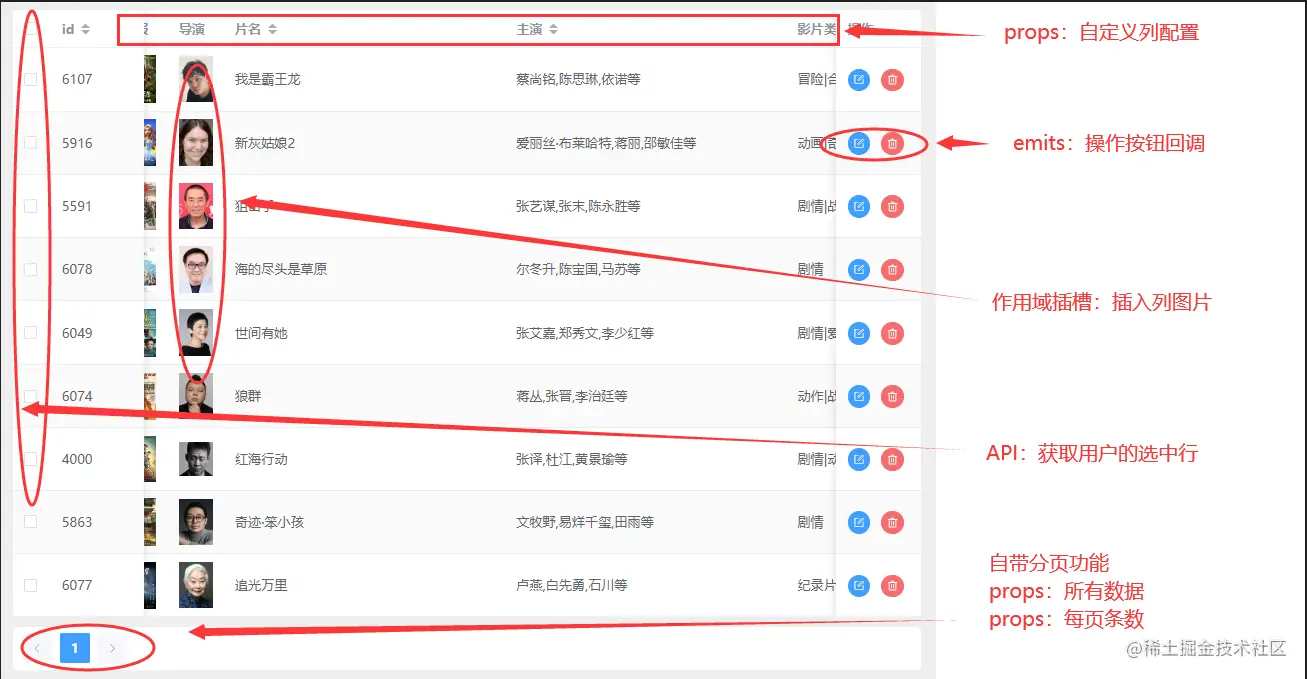Go to pagination page 1
Viewport: 1307px width, 679px height.
[x=75, y=648]
